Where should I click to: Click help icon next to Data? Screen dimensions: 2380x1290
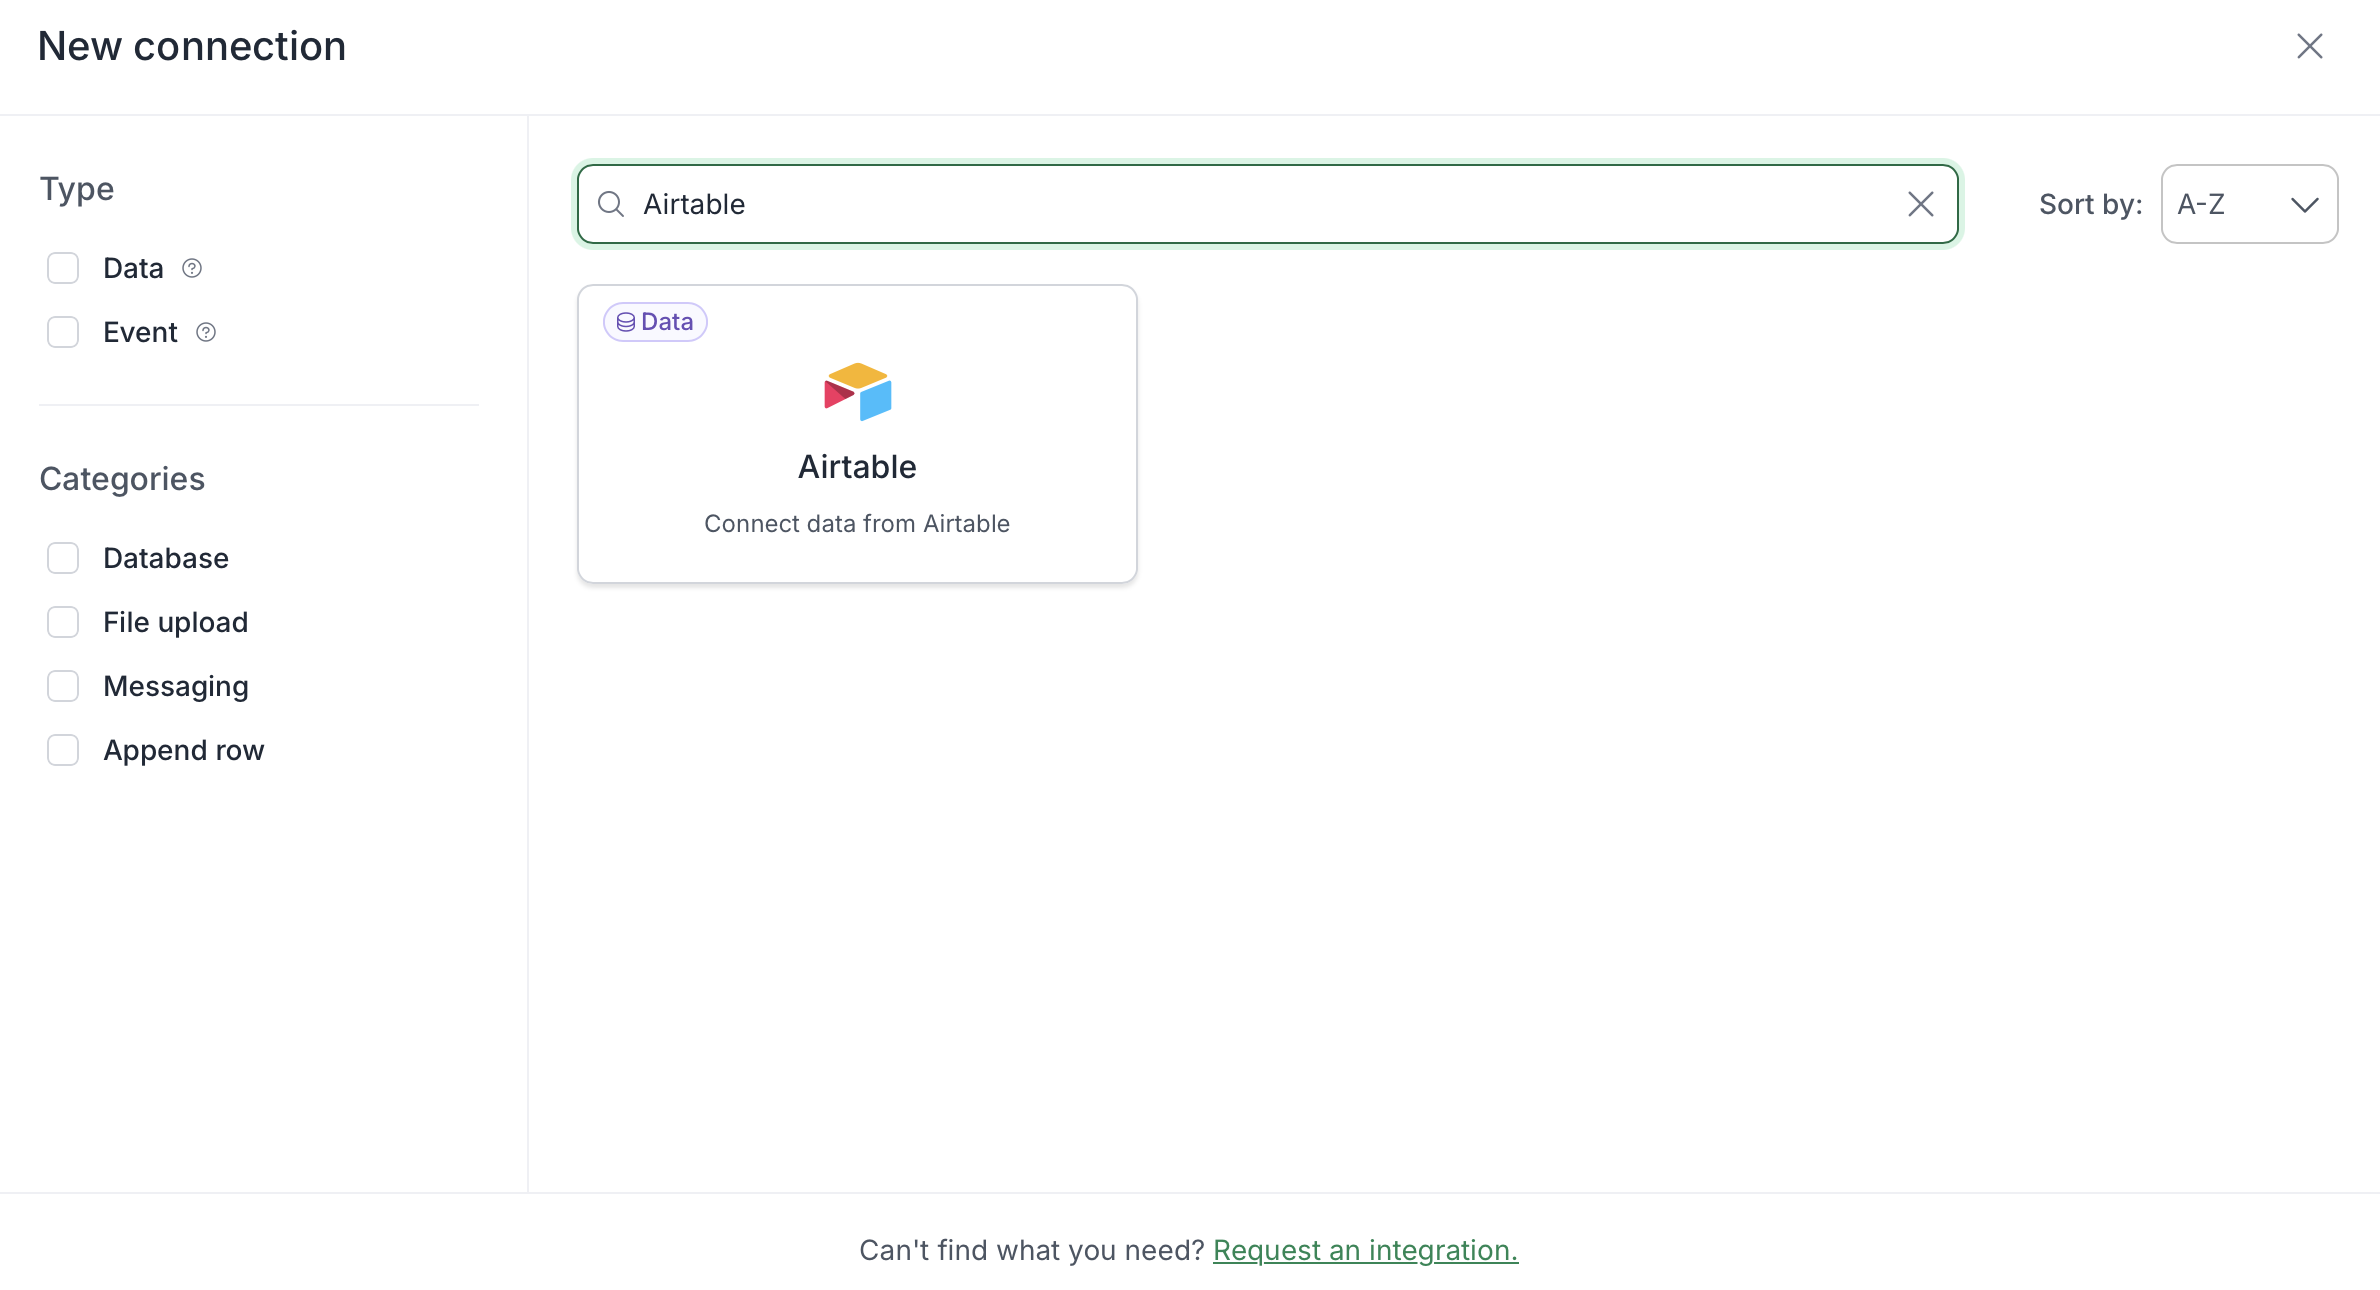pos(192,268)
